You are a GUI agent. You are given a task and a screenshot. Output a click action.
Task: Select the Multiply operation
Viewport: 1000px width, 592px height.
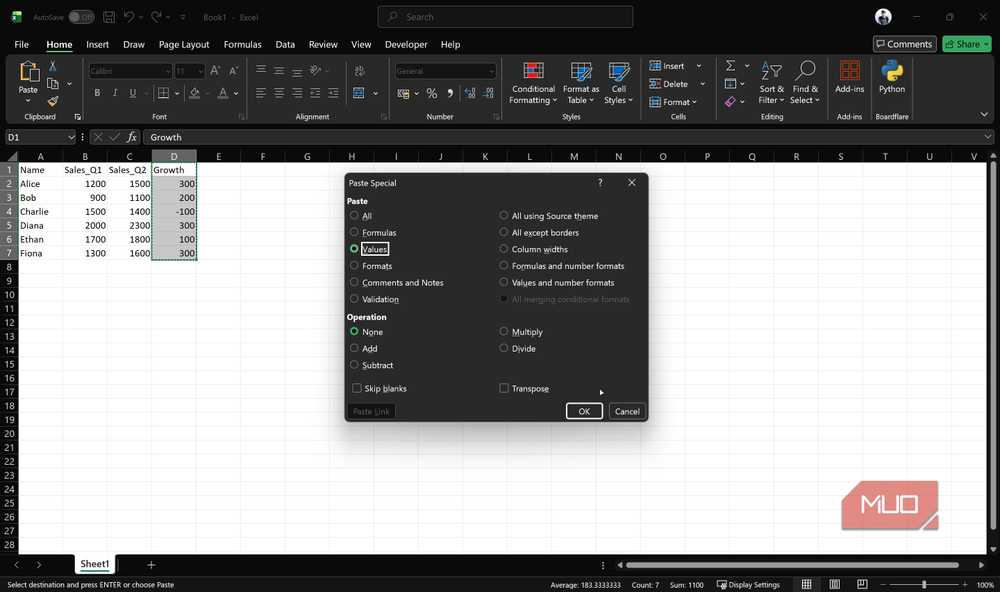(x=504, y=332)
